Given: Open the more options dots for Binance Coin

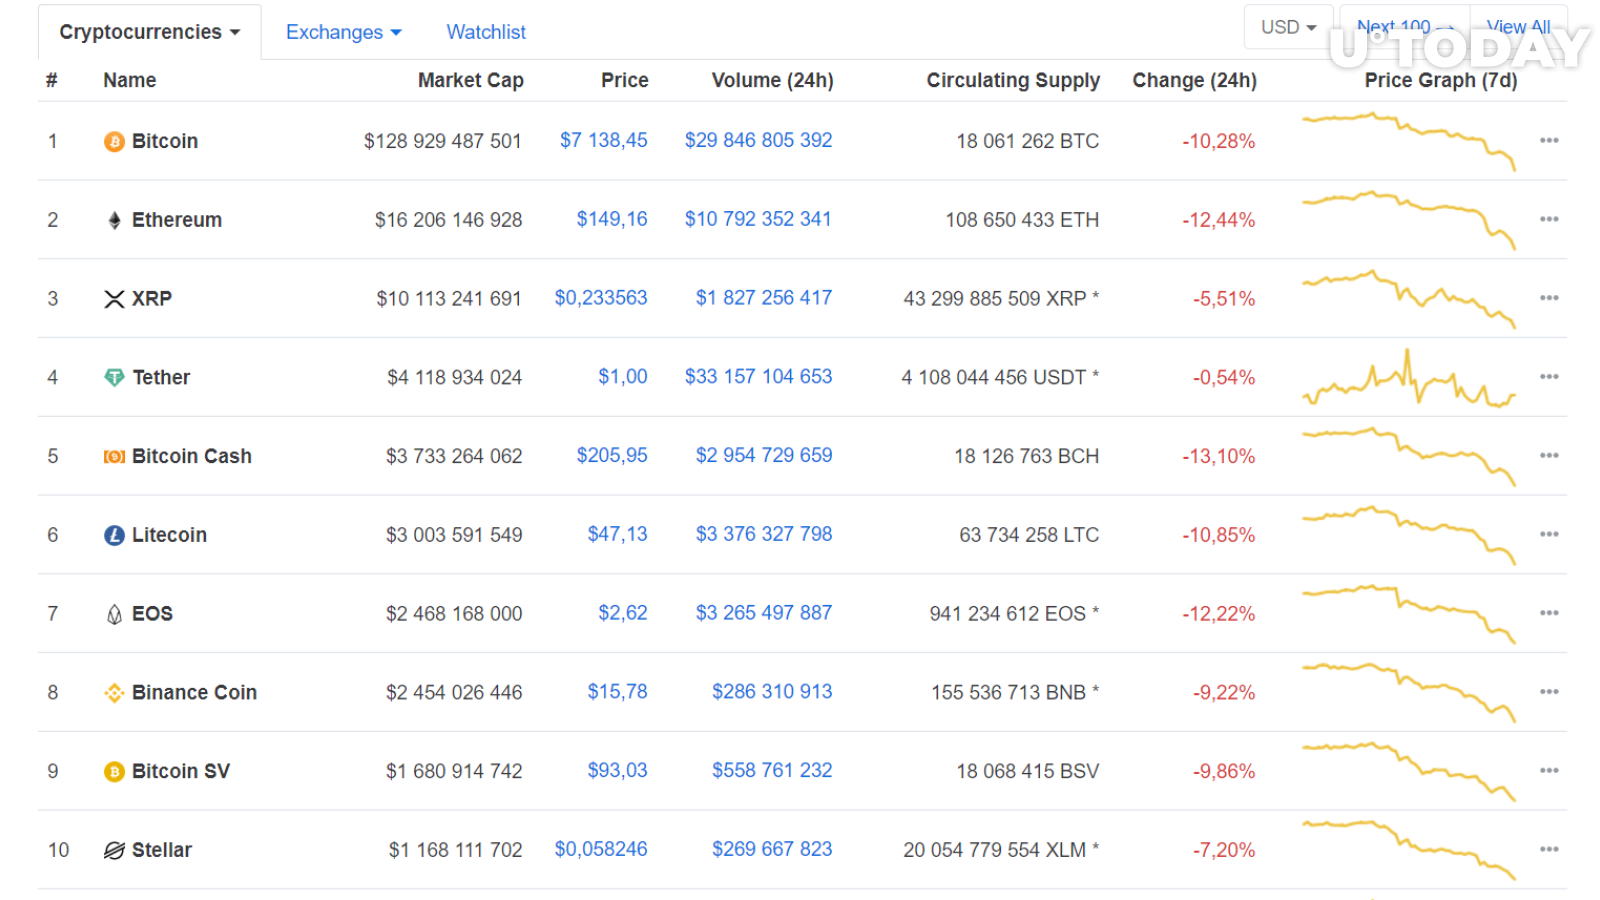Looking at the screenshot, I should tap(1549, 692).
